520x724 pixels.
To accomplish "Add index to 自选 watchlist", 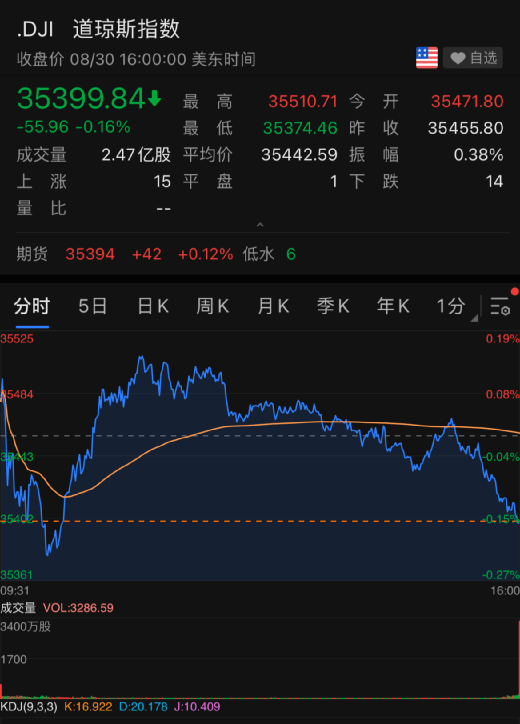I will click(x=473, y=58).
